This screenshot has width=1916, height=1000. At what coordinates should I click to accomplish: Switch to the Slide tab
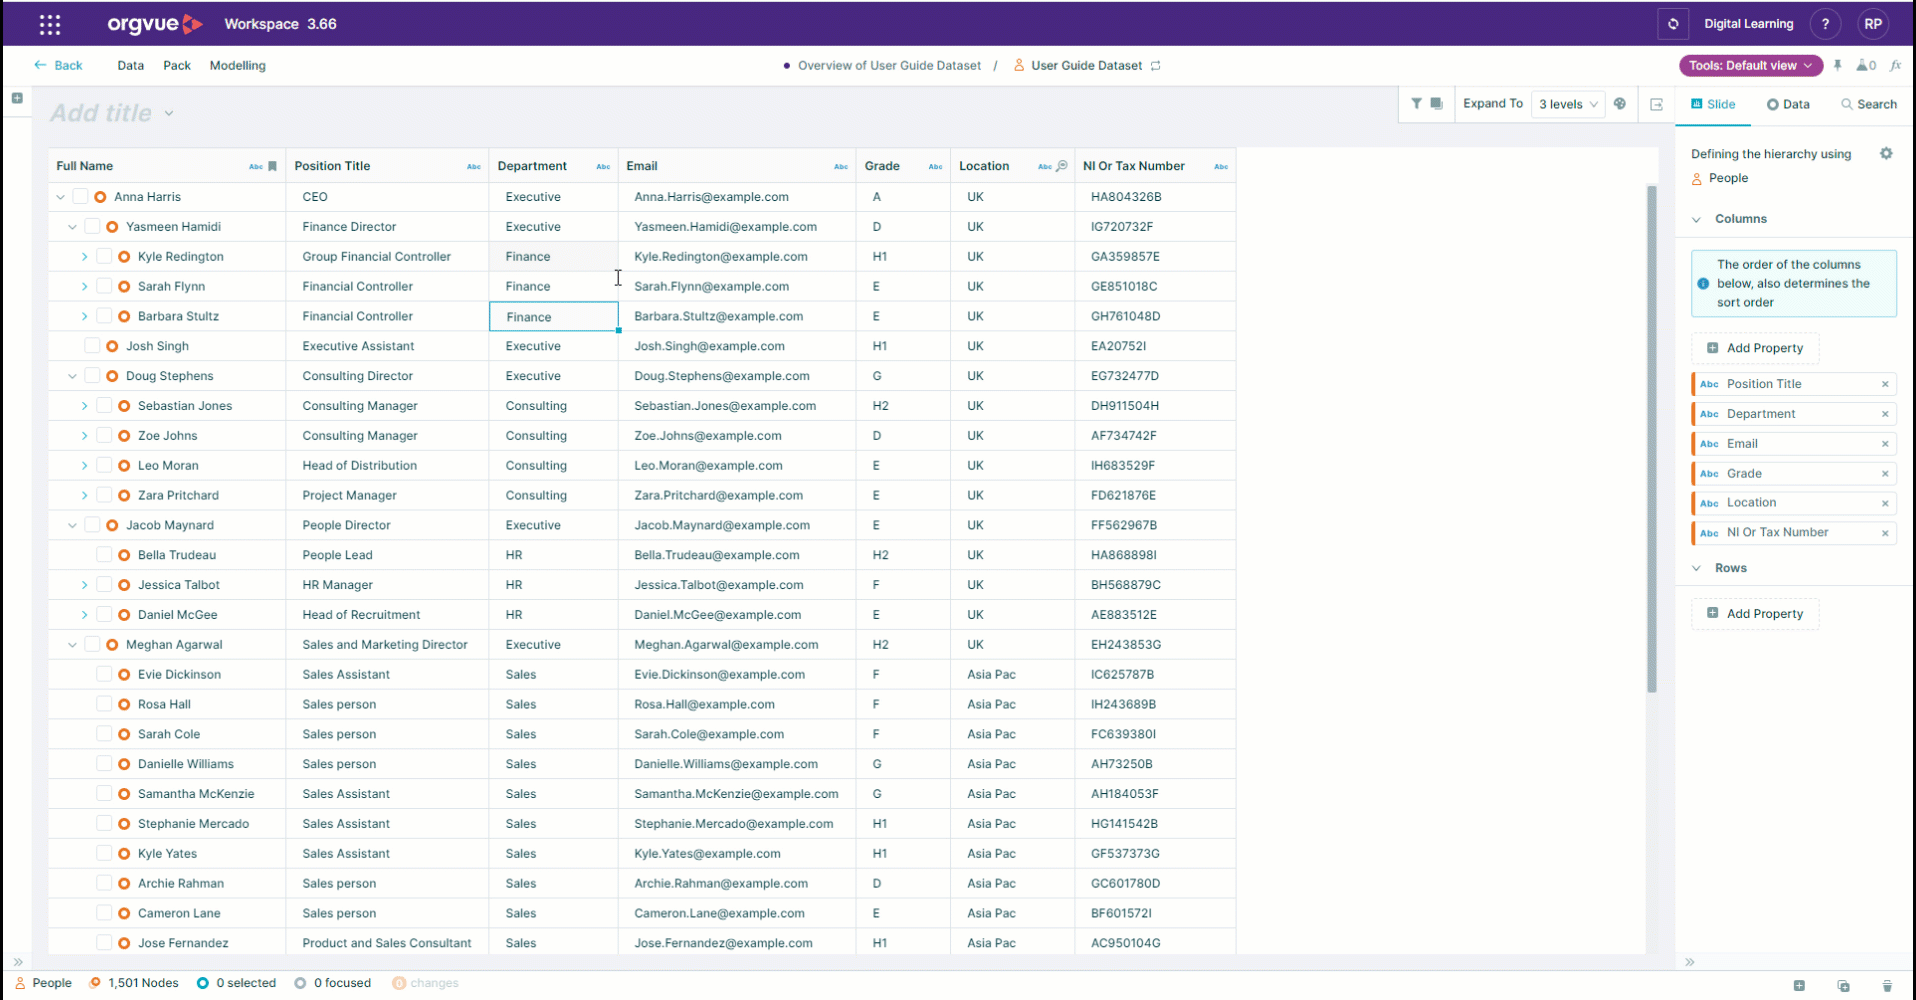[x=1713, y=104]
